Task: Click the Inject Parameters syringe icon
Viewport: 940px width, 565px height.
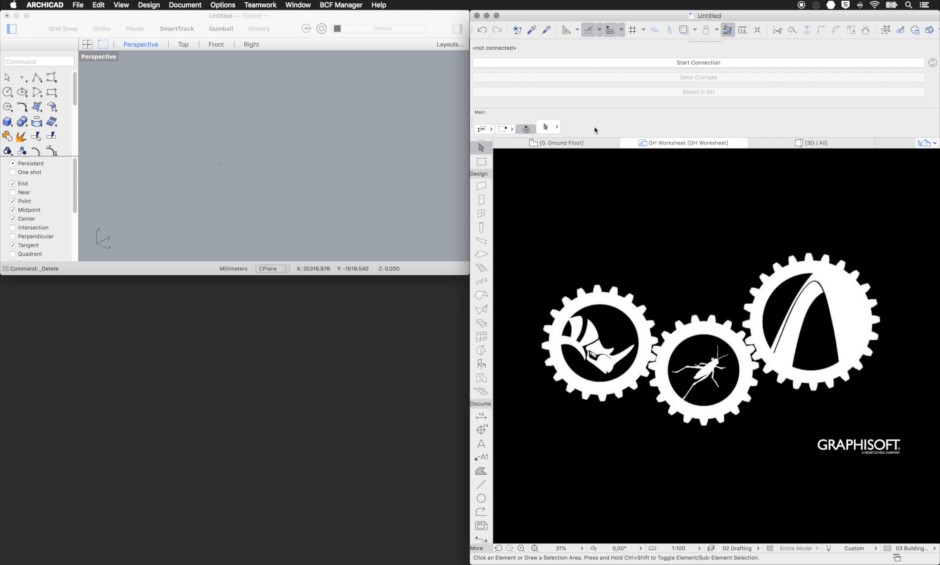Action: pos(546,30)
